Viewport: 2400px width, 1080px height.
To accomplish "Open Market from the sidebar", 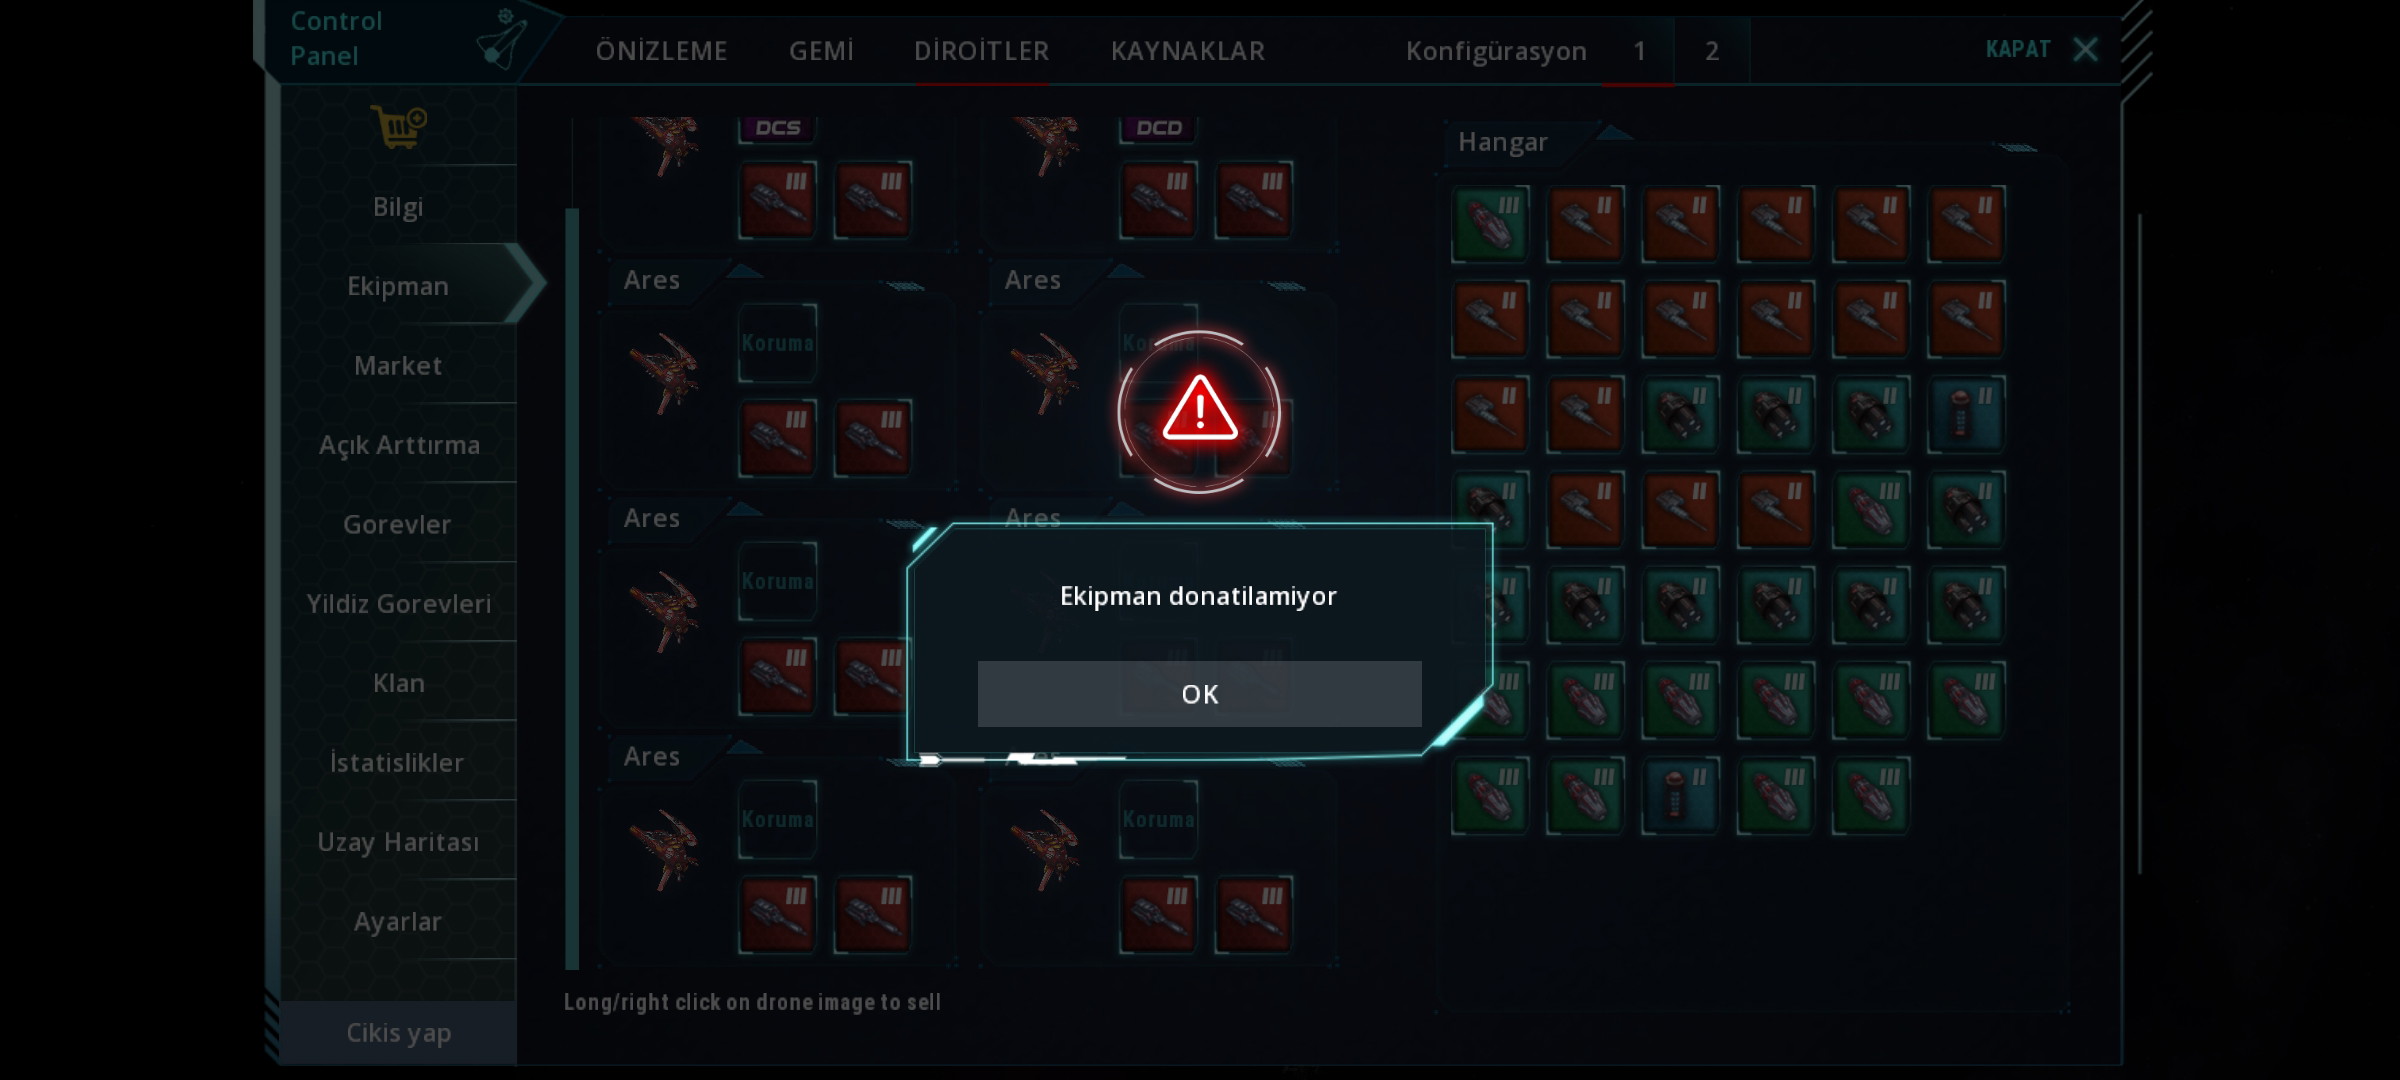I will 398,366.
